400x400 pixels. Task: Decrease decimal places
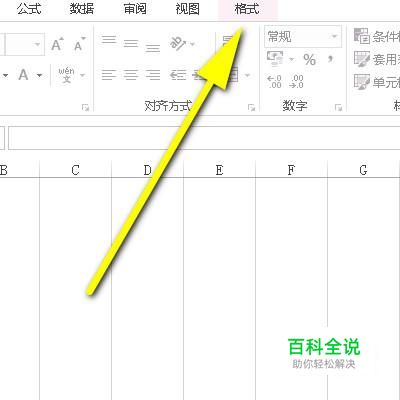pyautogui.click(x=296, y=81)
